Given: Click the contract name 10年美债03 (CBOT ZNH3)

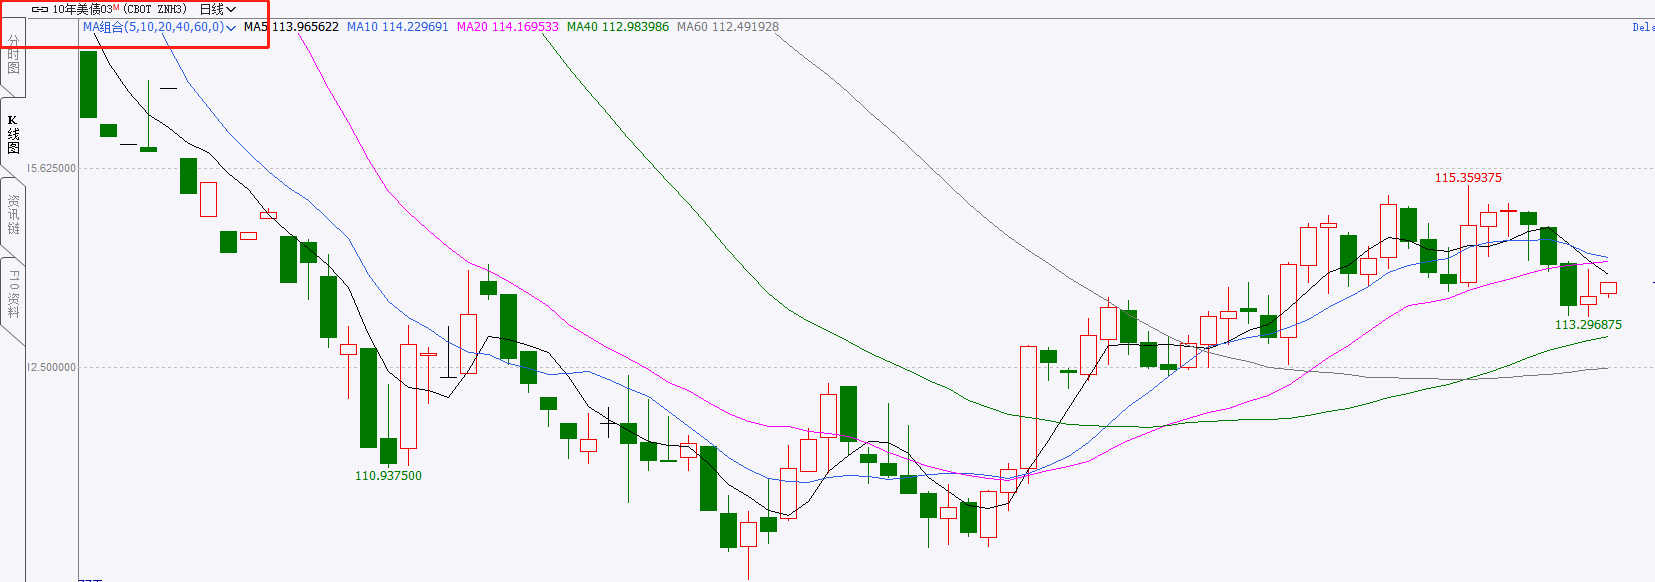Looking at the screenshot, I should coord(119,9).
